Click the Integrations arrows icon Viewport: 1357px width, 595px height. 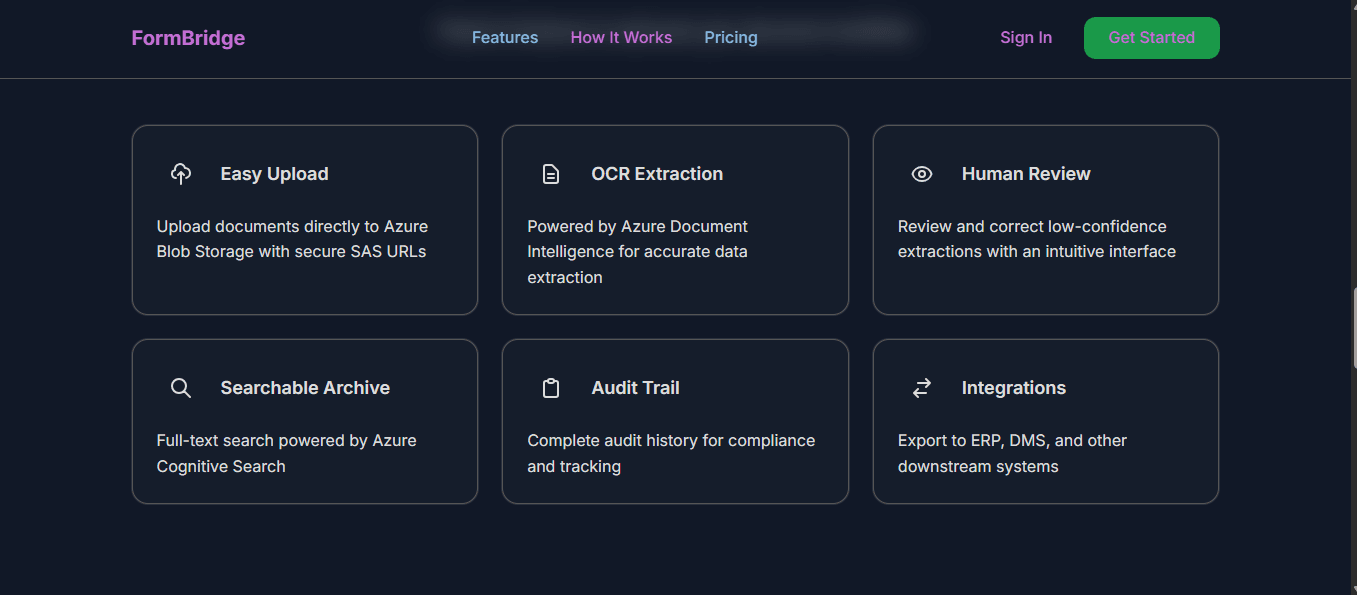tap(922, 388)
